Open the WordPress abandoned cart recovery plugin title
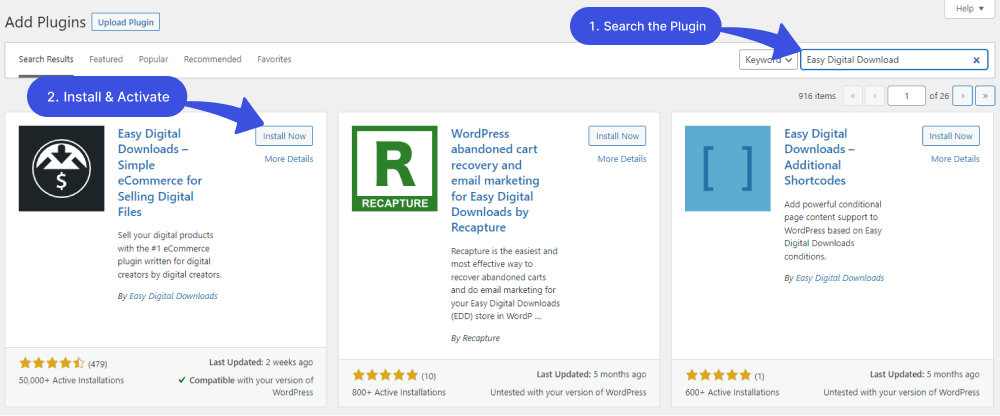 [495, 181]
